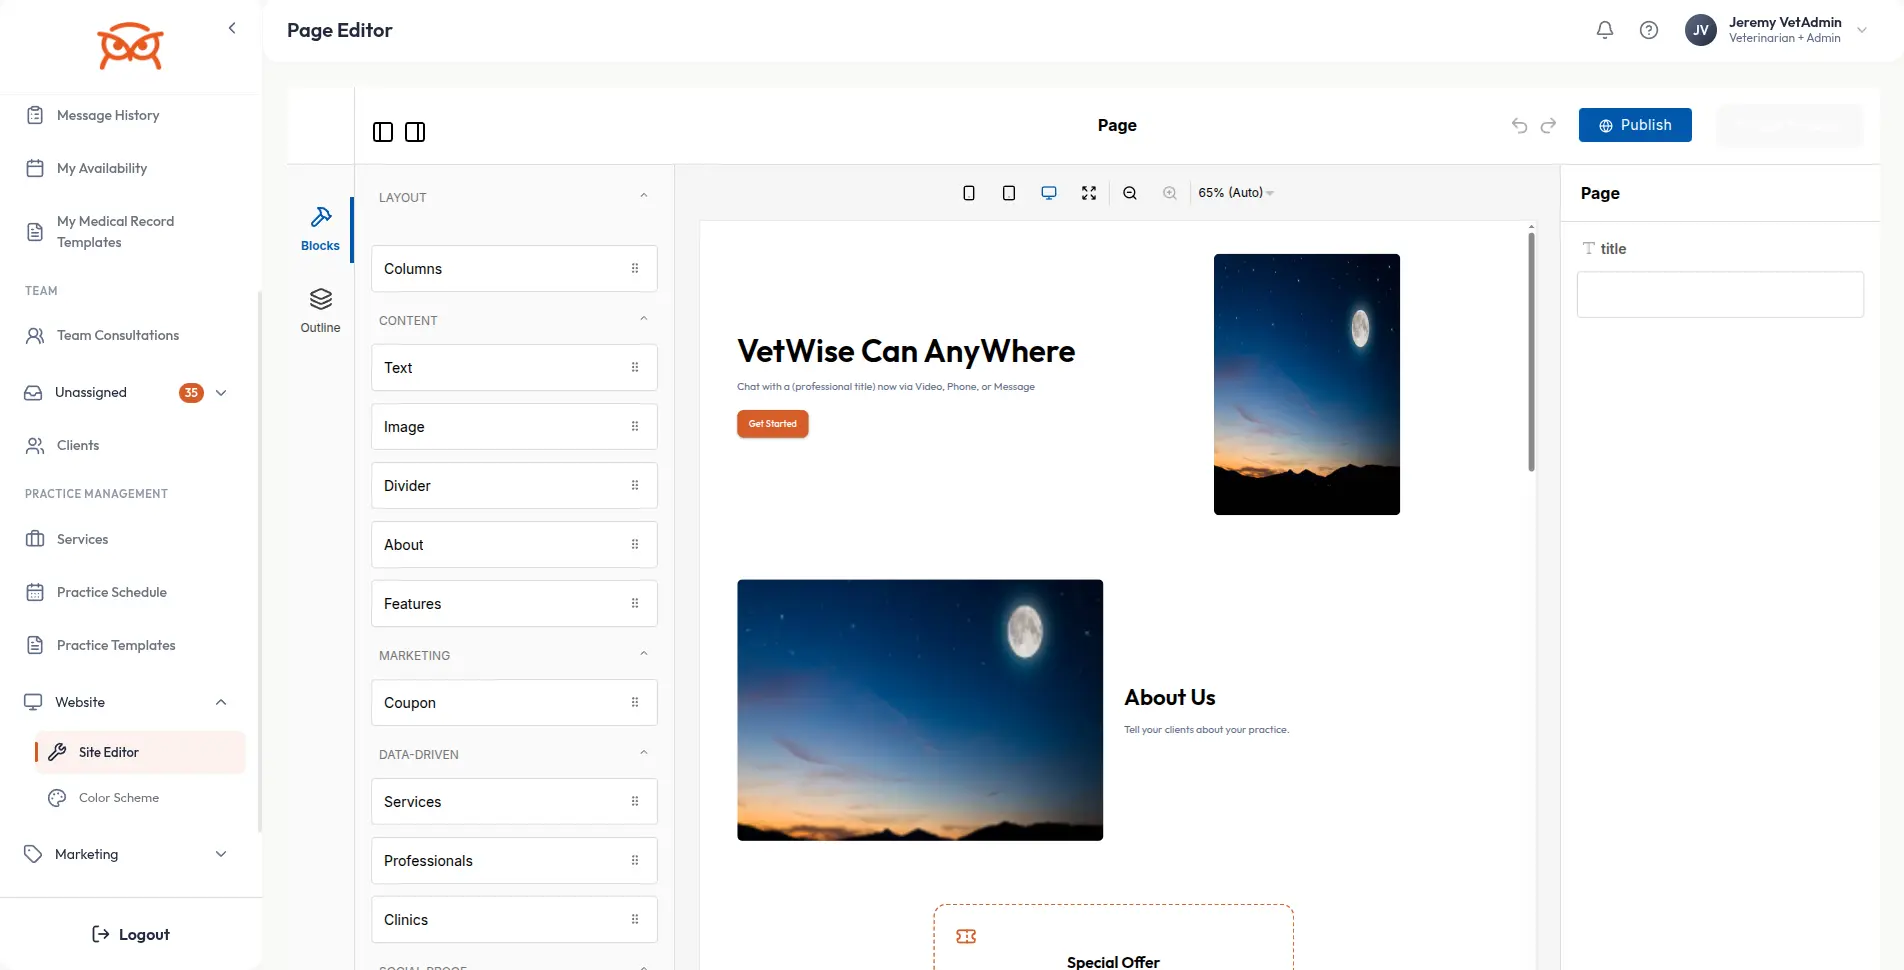This screenshot has width=1904, height=970.
Task: Open the Blocks tab
Action: pyautogui.click(x=320, y=229)
